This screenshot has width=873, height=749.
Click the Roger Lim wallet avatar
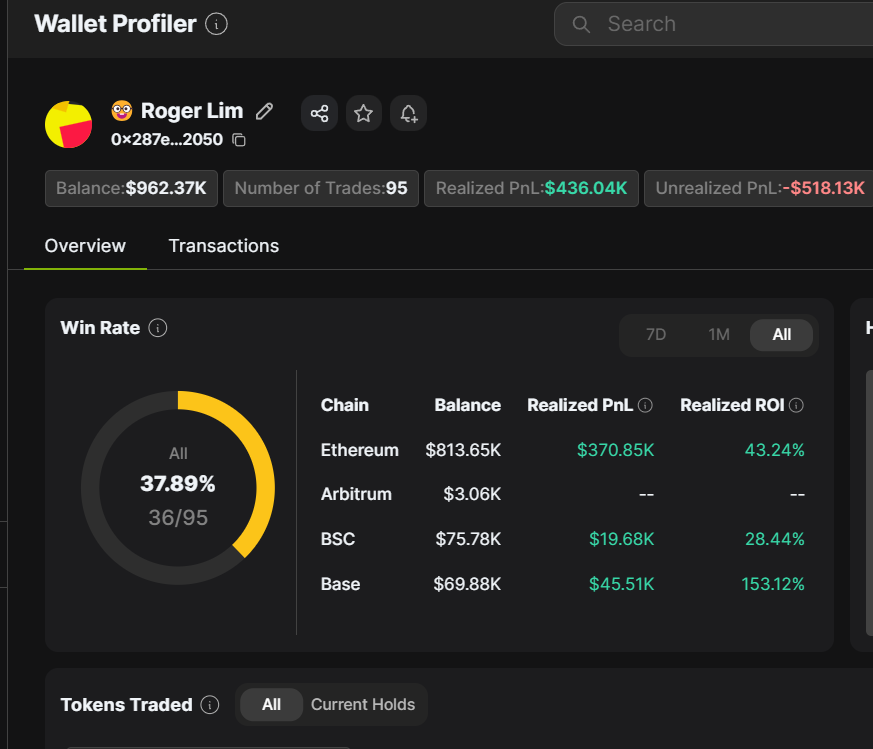68,124
